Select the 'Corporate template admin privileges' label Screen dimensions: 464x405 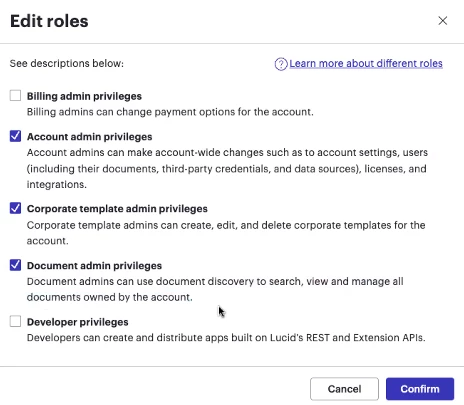click(x=117, y=209)
